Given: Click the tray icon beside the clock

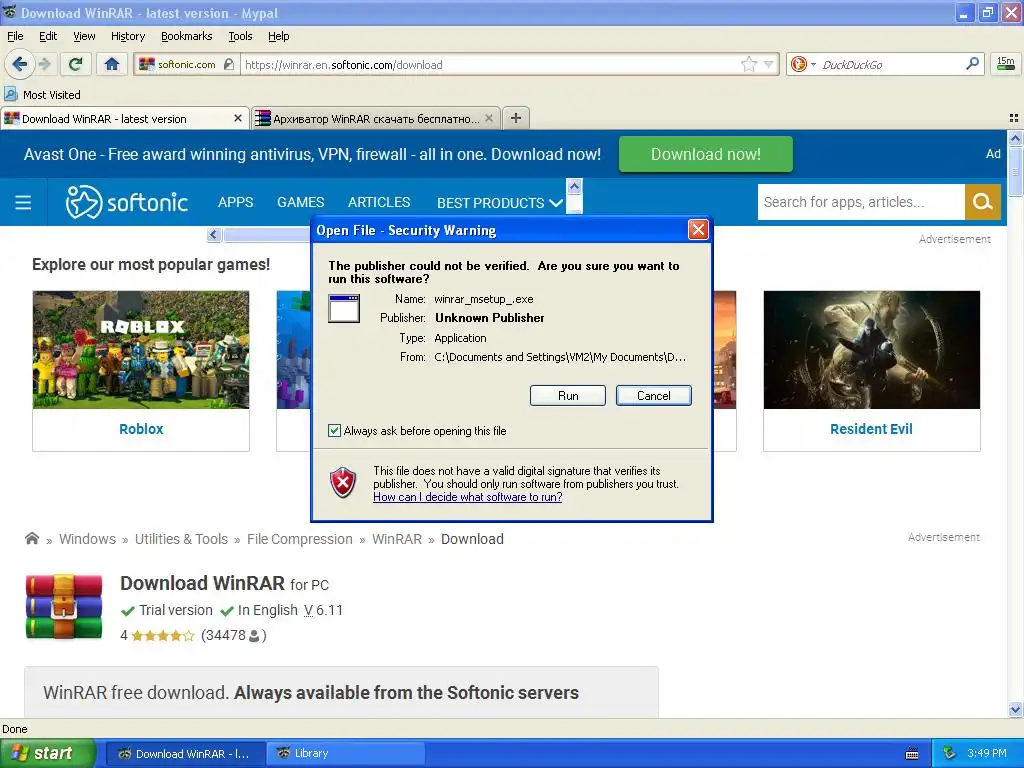Looking at the screenshot, I should 950,753.
